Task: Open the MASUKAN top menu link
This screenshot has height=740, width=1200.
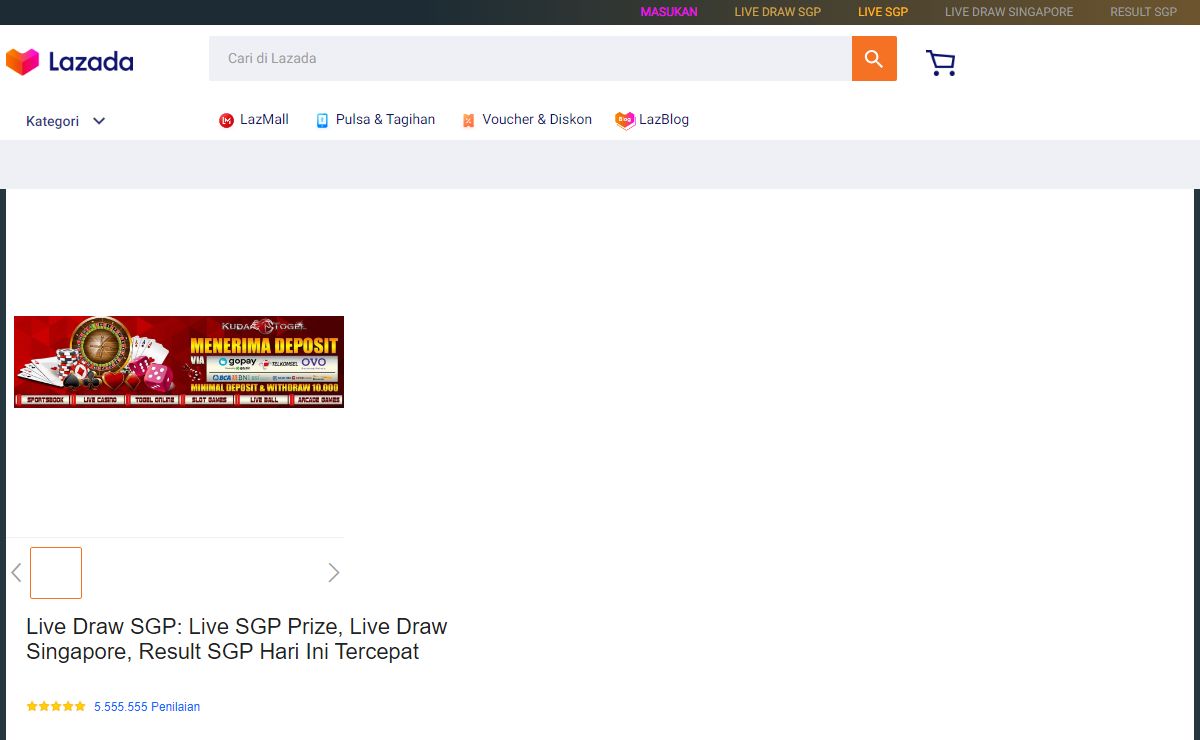Action: pos(669,12)
